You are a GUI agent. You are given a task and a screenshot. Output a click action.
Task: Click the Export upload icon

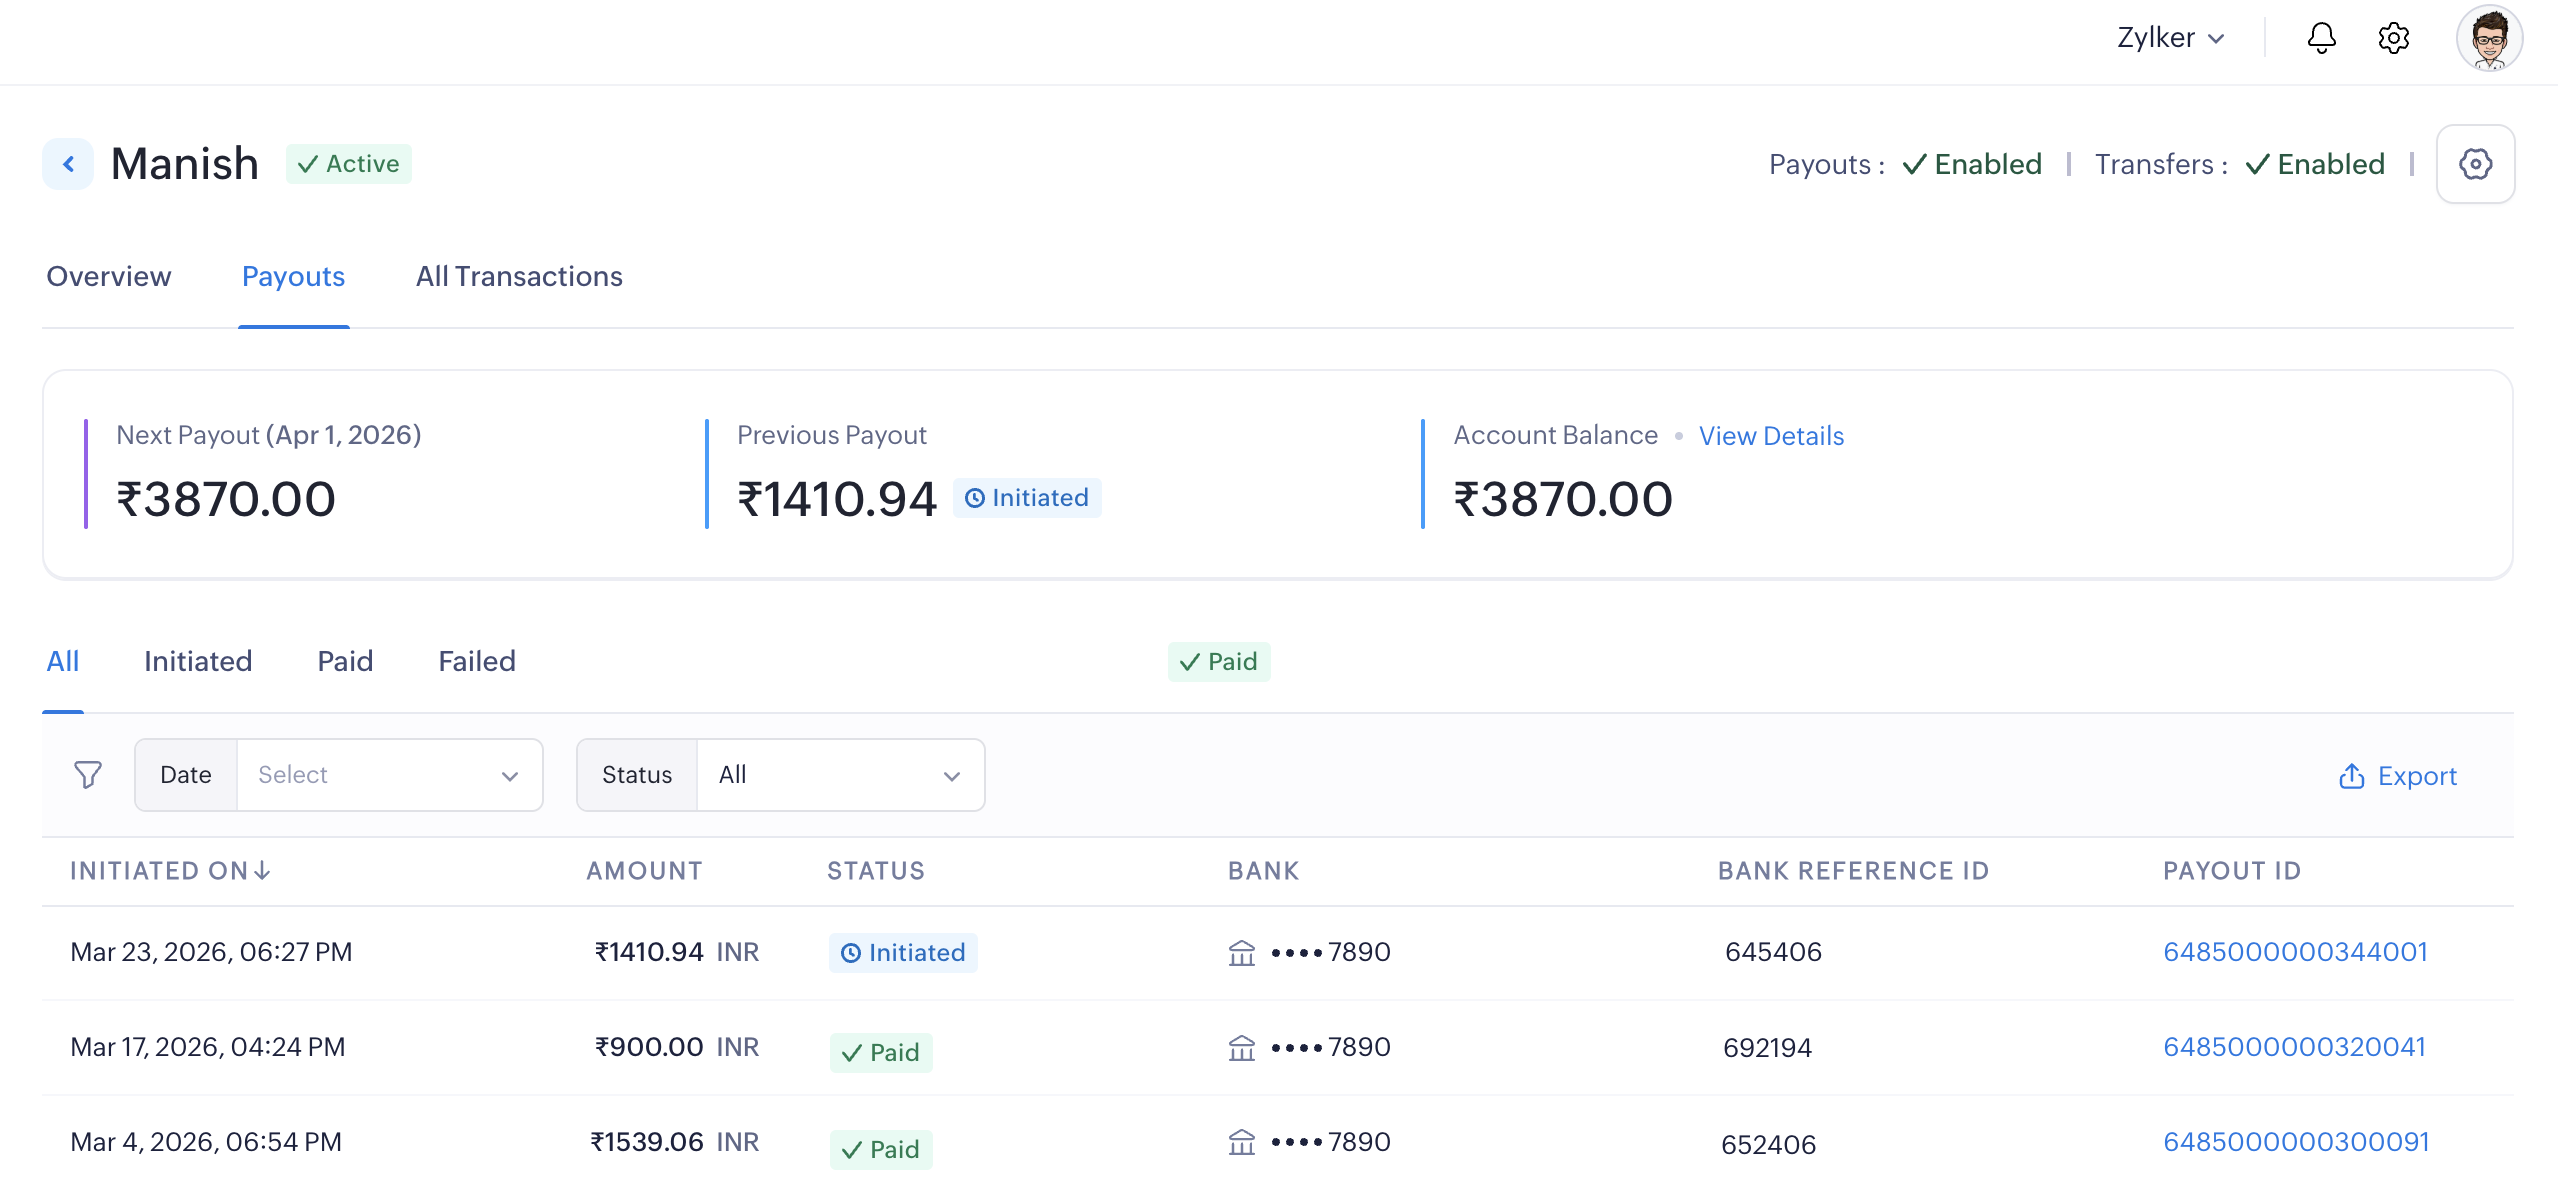2351,776
